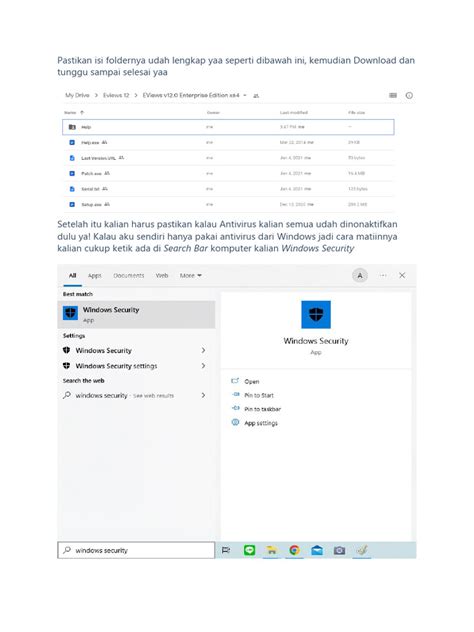Select the Setup.exe row name
Screen dimensions: 474x632
click(x=91, y=204)
